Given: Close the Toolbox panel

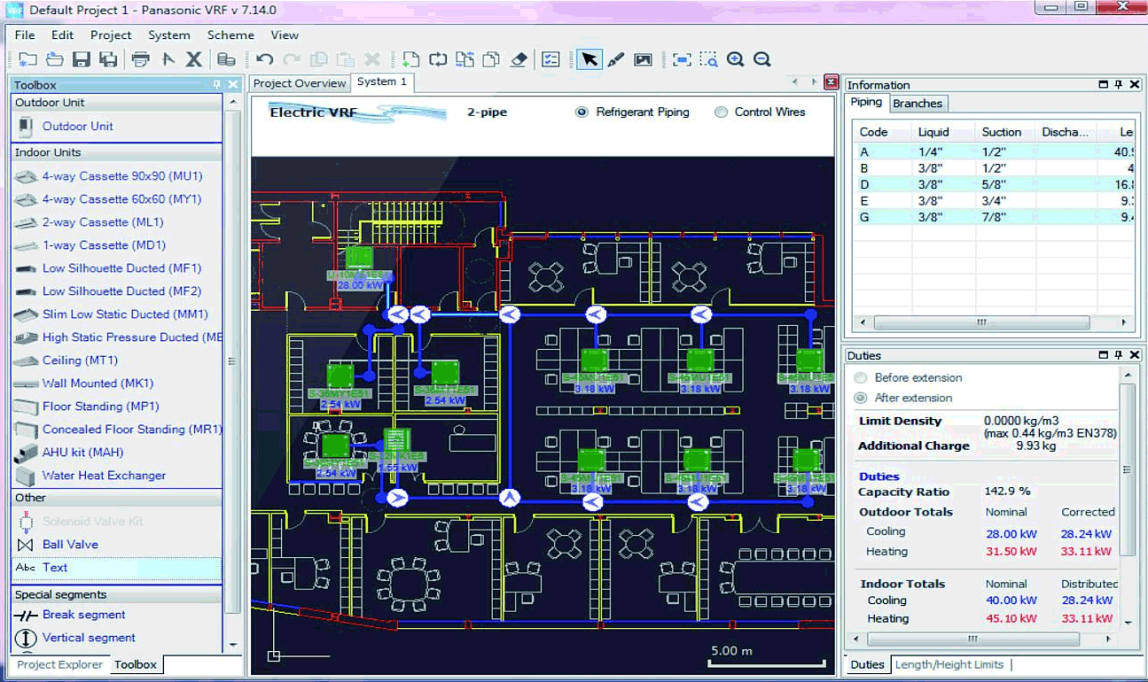Looking at the screenshot, I should (x=233, y=85).
